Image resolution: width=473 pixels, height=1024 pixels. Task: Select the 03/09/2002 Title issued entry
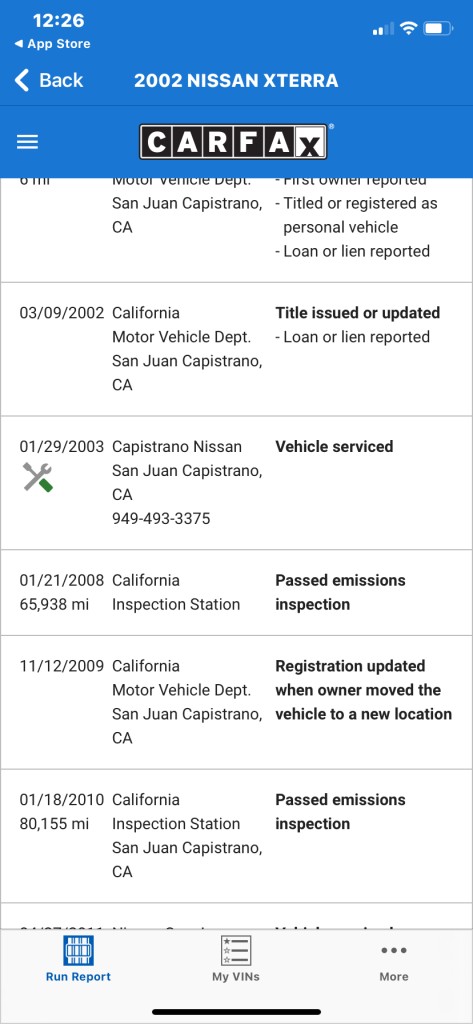[x=236, y=349]
